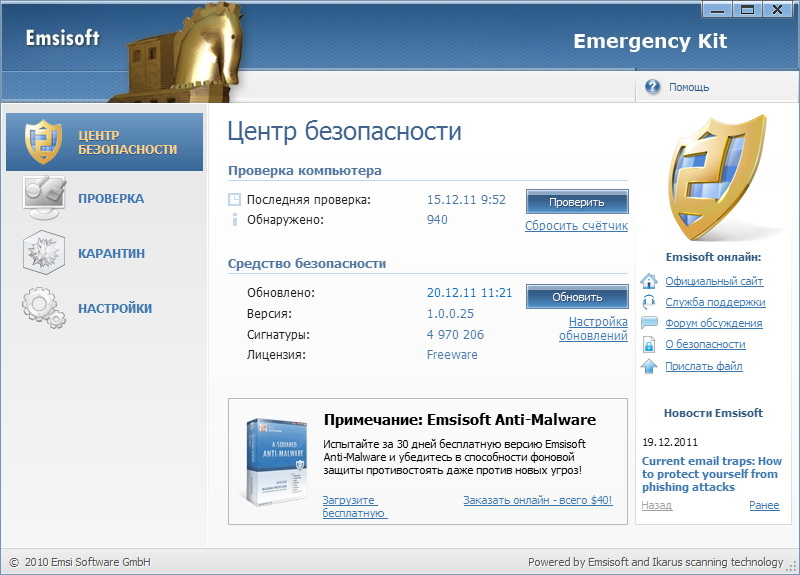The width and height of the screenshot is (800, 575).
Task: Minimize the Emergency Kit window
Action: pos(717,10)
